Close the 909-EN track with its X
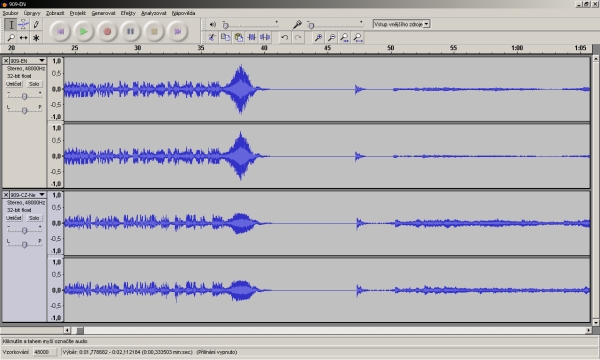 [x=6, y=61]
